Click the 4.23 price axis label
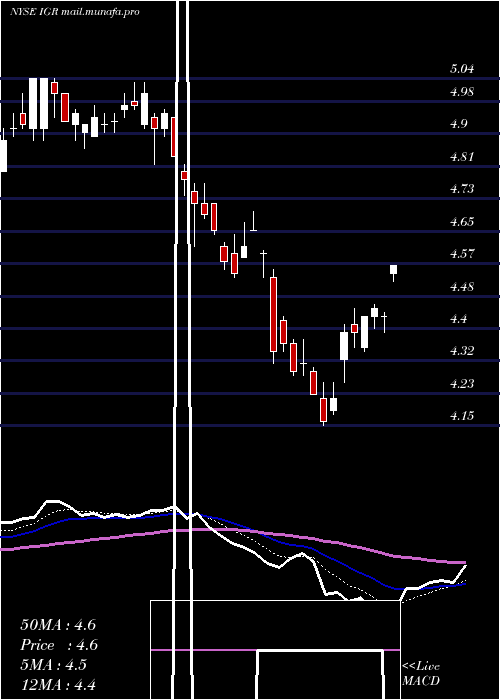This screenshot has width=500, height=700. click(x=462, y=384)
